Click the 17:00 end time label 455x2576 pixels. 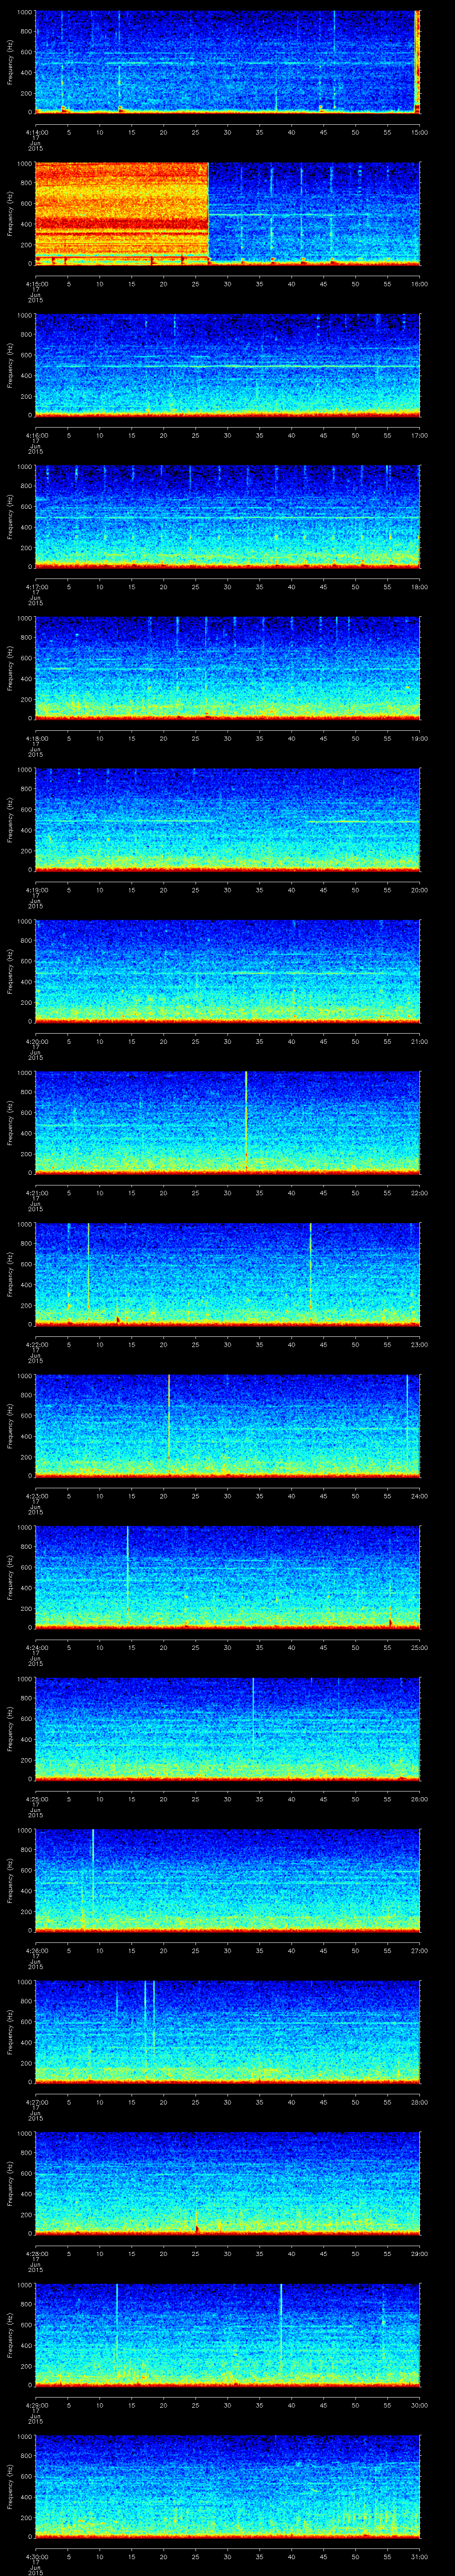pyautogui.click(x=419, y=435)
